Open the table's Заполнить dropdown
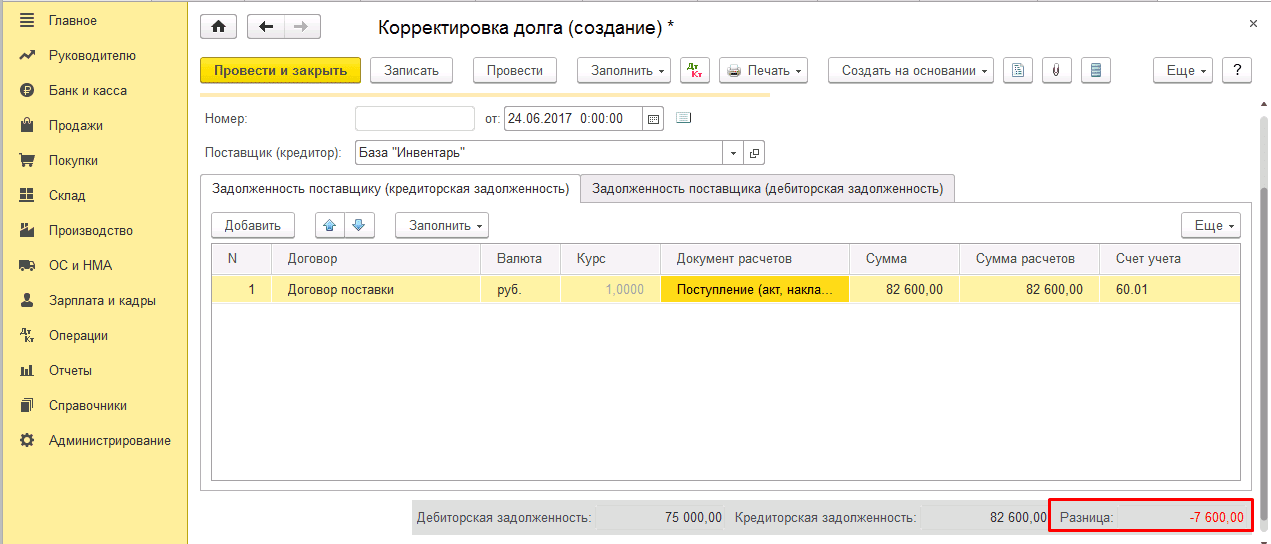The height and width of the screenshot is (544, 1271). (x=441, y=225)
